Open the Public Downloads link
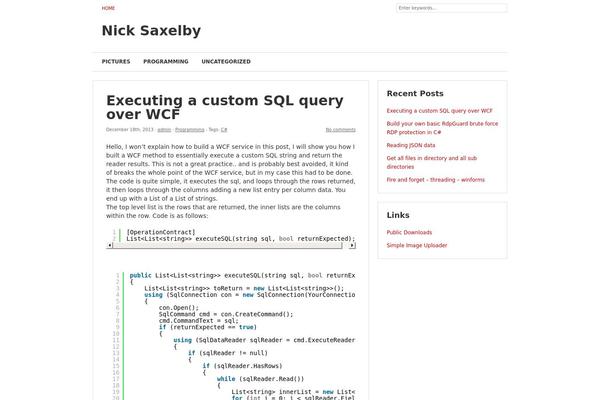This screenshot has height=400, width=600. point(409,232)
